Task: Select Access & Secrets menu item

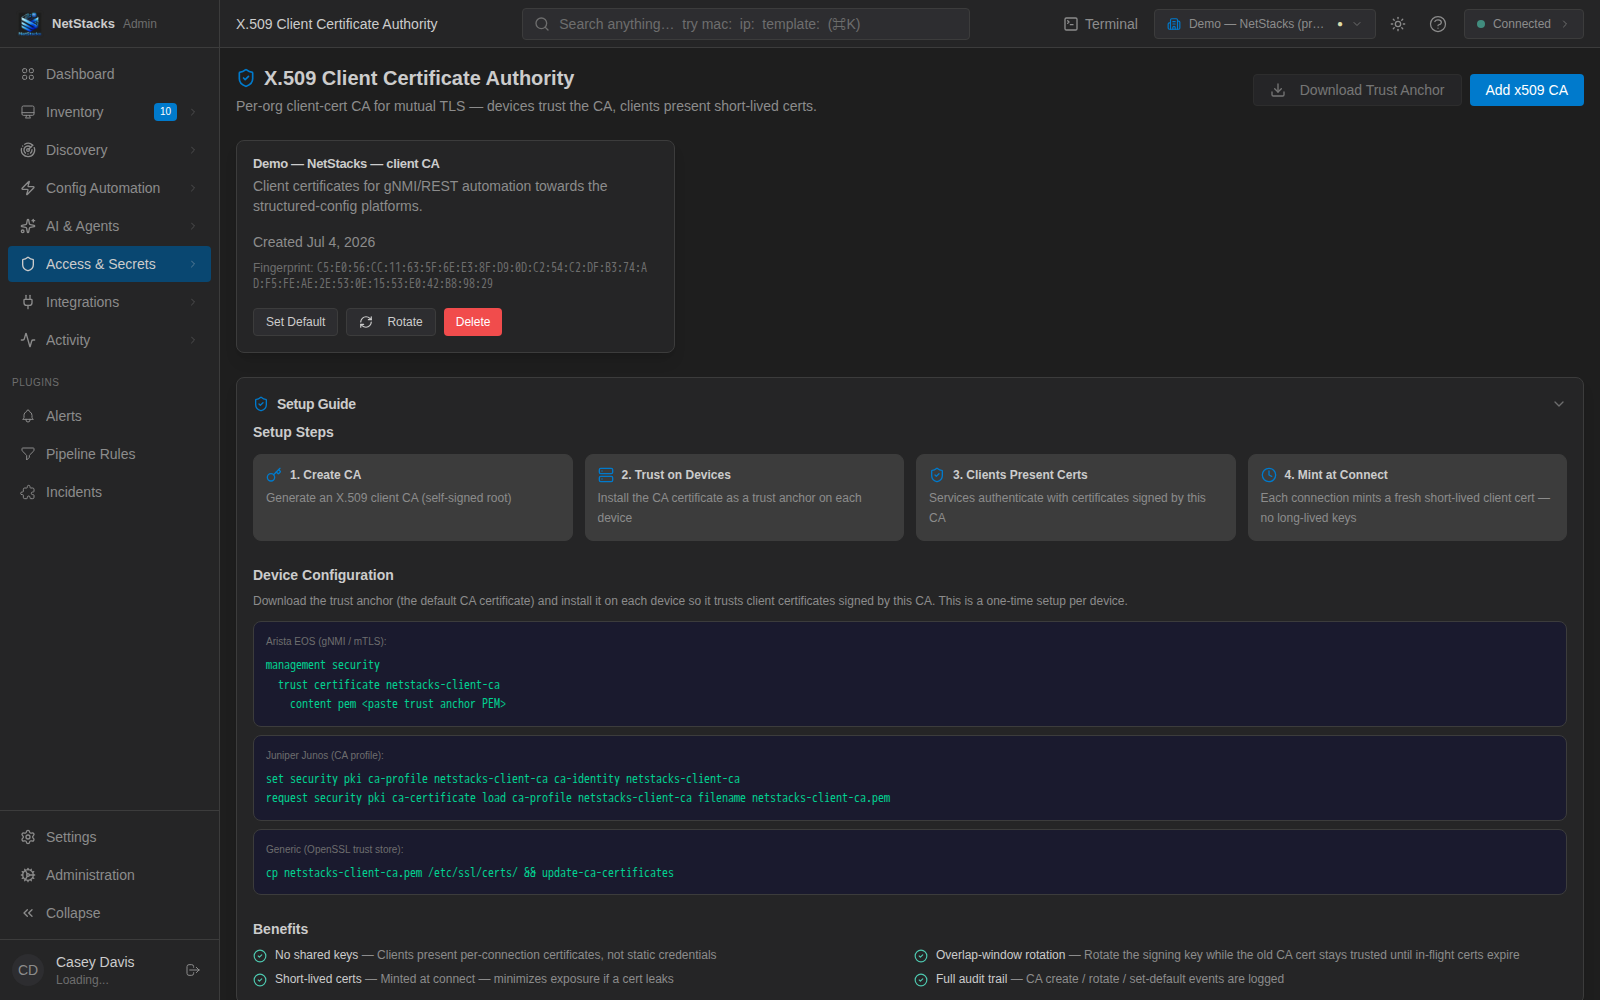Action: [109, 264]
